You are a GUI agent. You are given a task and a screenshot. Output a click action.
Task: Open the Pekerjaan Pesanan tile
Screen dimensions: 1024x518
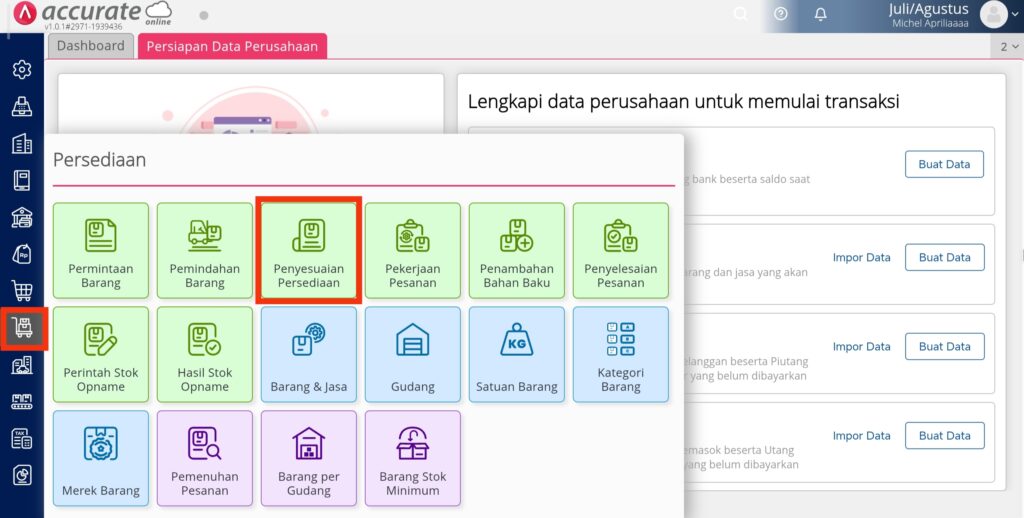click(413, 250)
